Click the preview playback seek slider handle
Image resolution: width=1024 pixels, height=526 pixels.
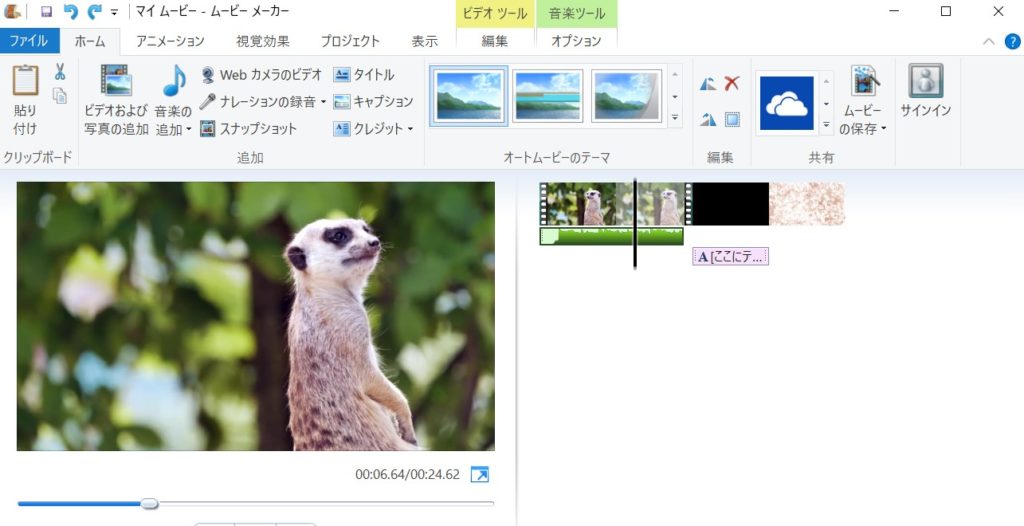150,503
